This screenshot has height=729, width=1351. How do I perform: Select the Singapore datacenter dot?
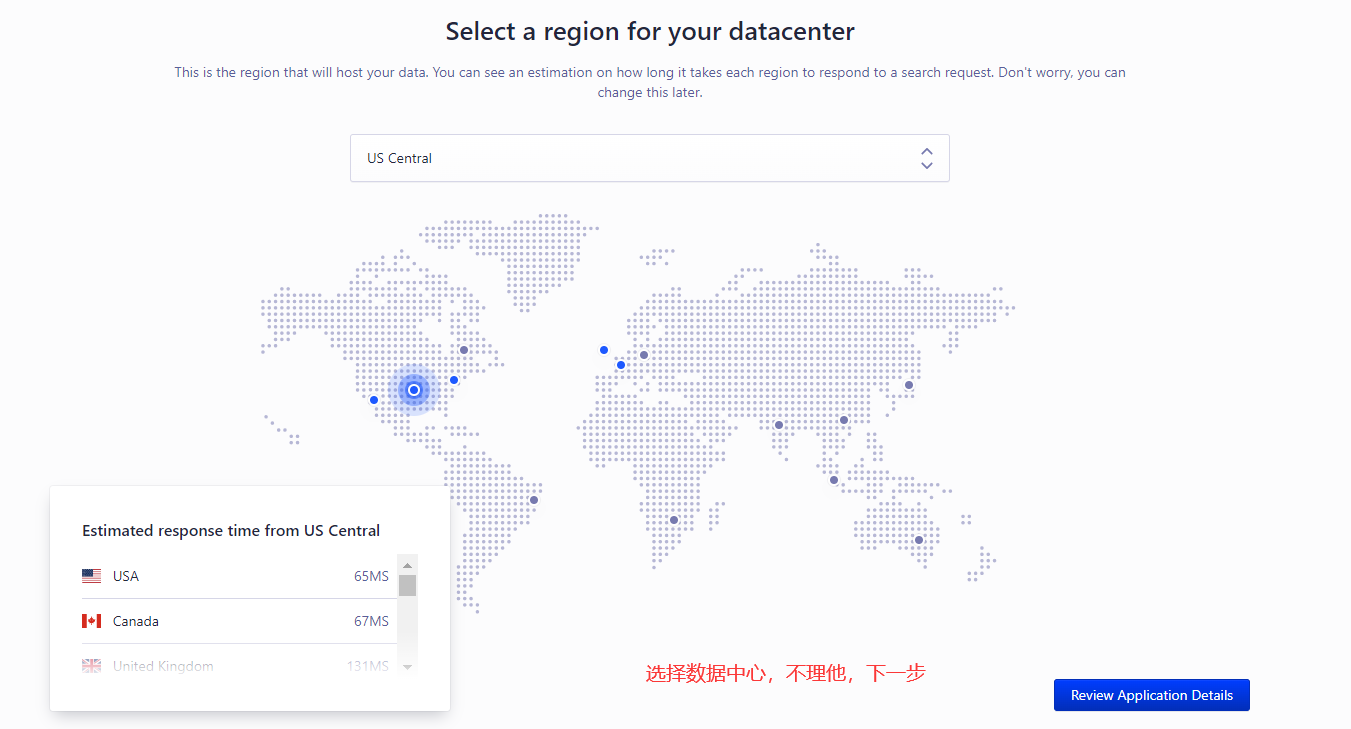834,480
